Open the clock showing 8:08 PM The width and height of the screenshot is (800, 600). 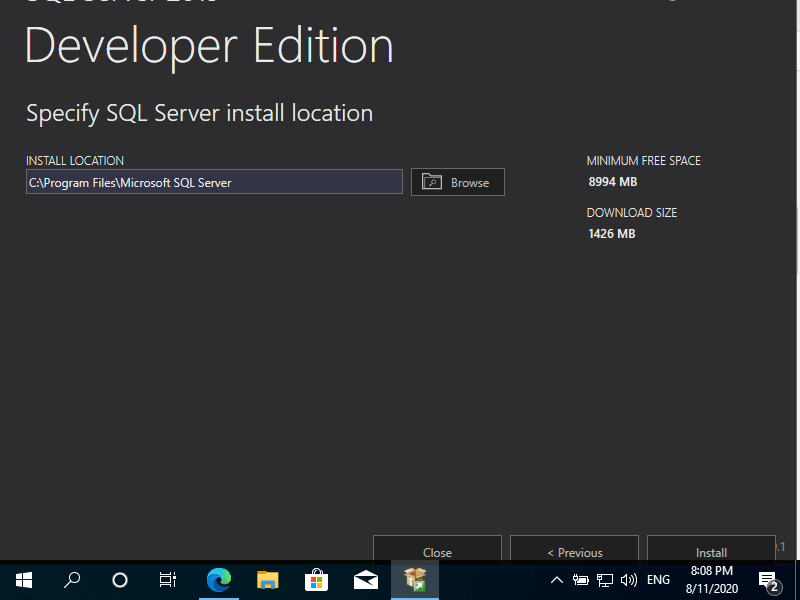click(712, 580)
